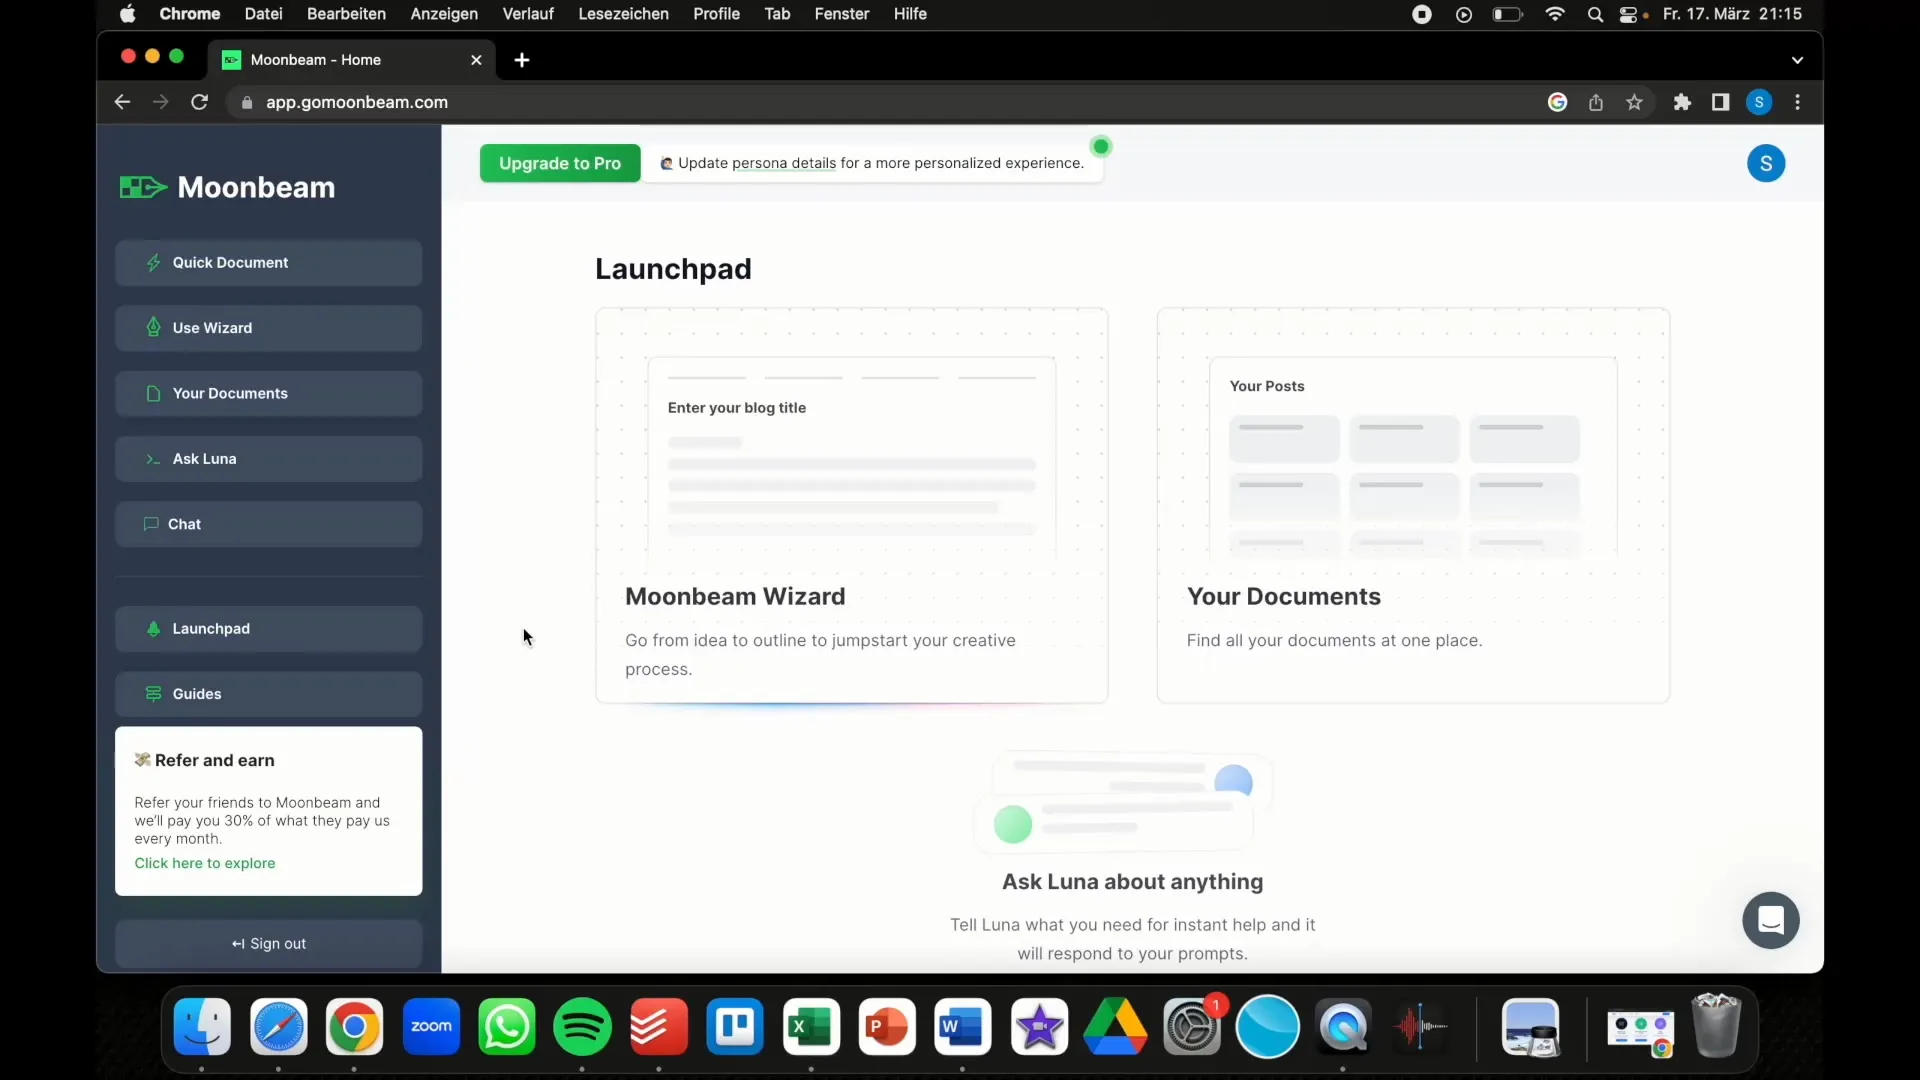Click the Chat bubble icon in sidebar
The image size is (1920, 1080).
pos(150,524)
